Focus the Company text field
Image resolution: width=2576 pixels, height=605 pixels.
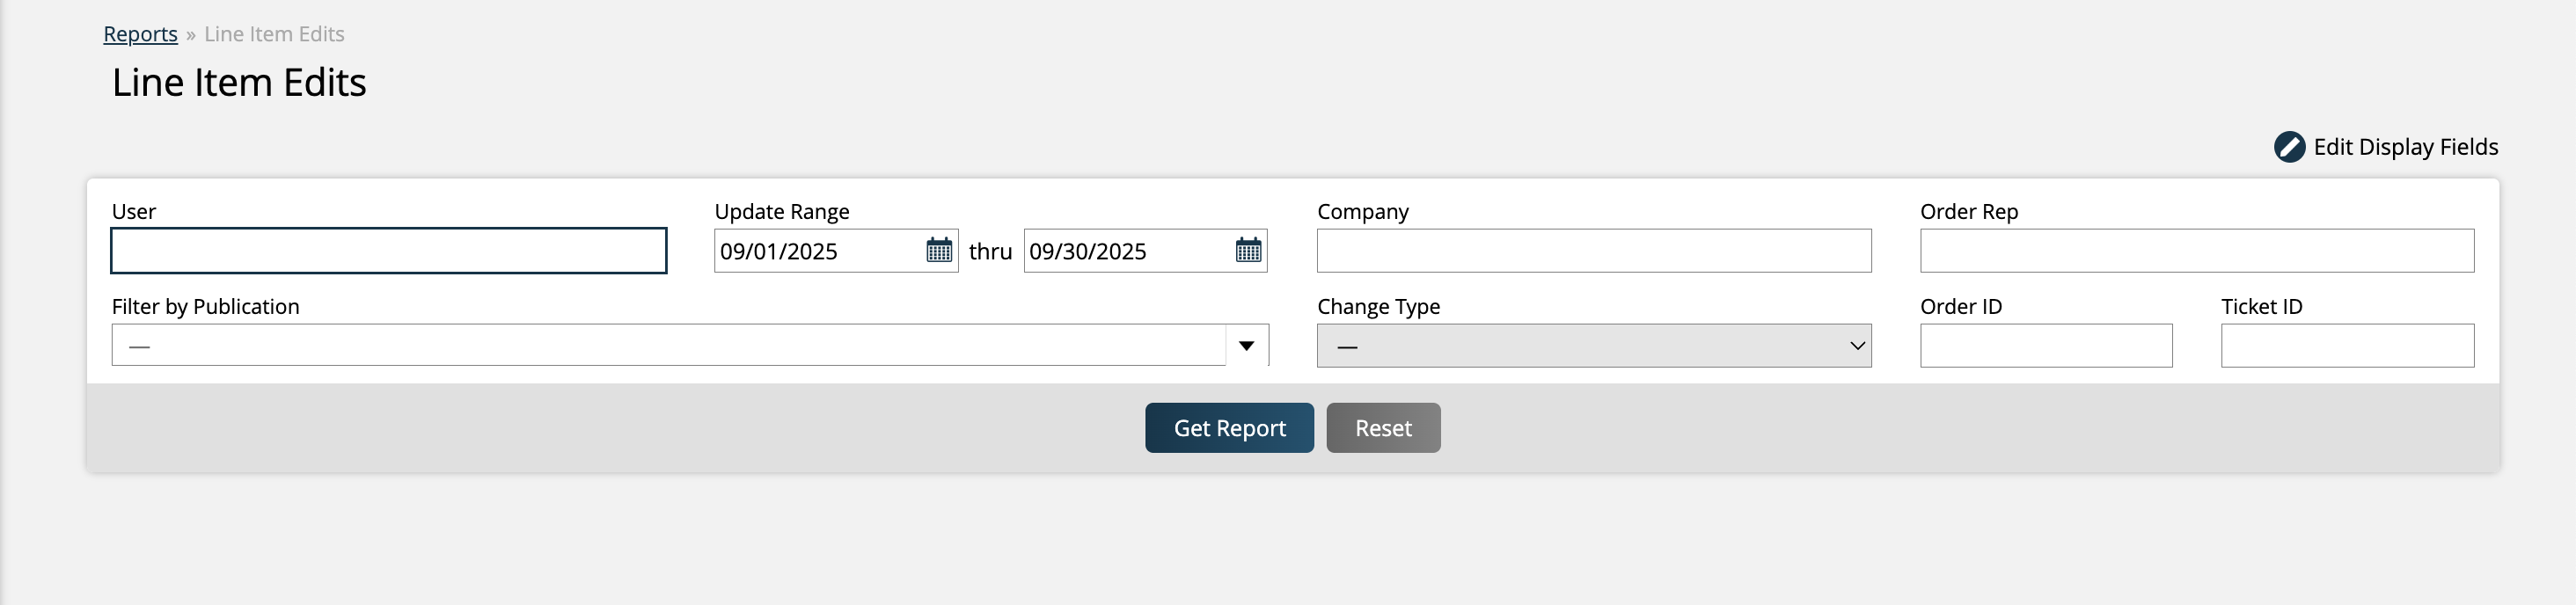(x=1593, y=251)
